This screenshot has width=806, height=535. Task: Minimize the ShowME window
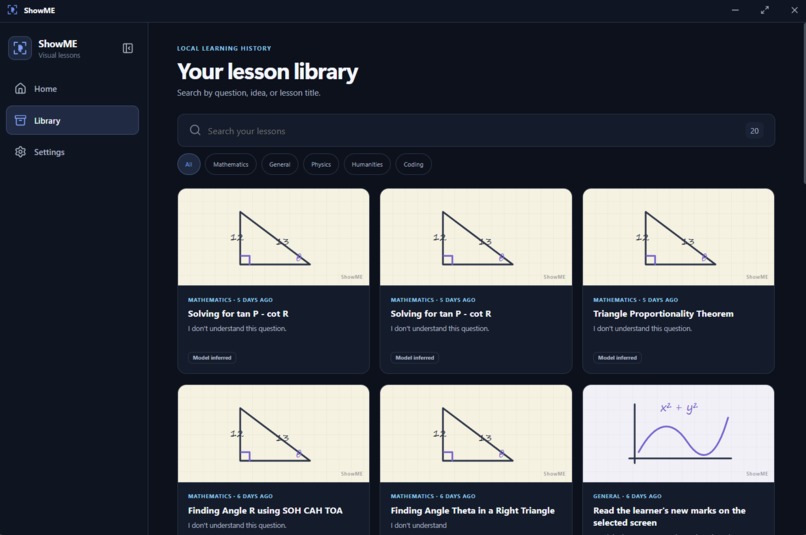tap(735, 10)
